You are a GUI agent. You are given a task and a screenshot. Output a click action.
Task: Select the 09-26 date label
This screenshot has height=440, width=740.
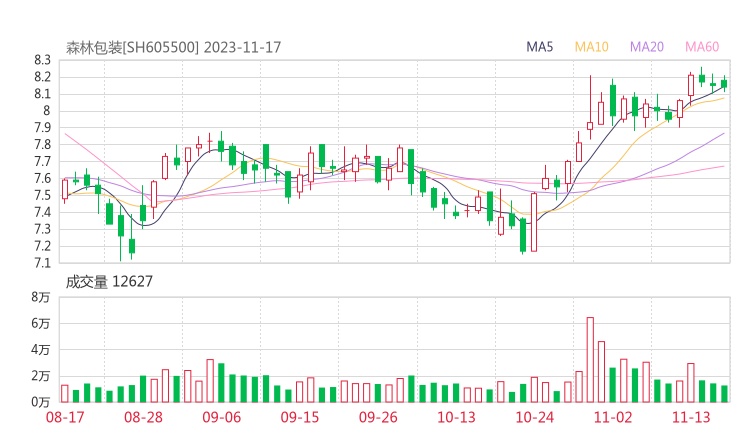click(x=378, y=417)
